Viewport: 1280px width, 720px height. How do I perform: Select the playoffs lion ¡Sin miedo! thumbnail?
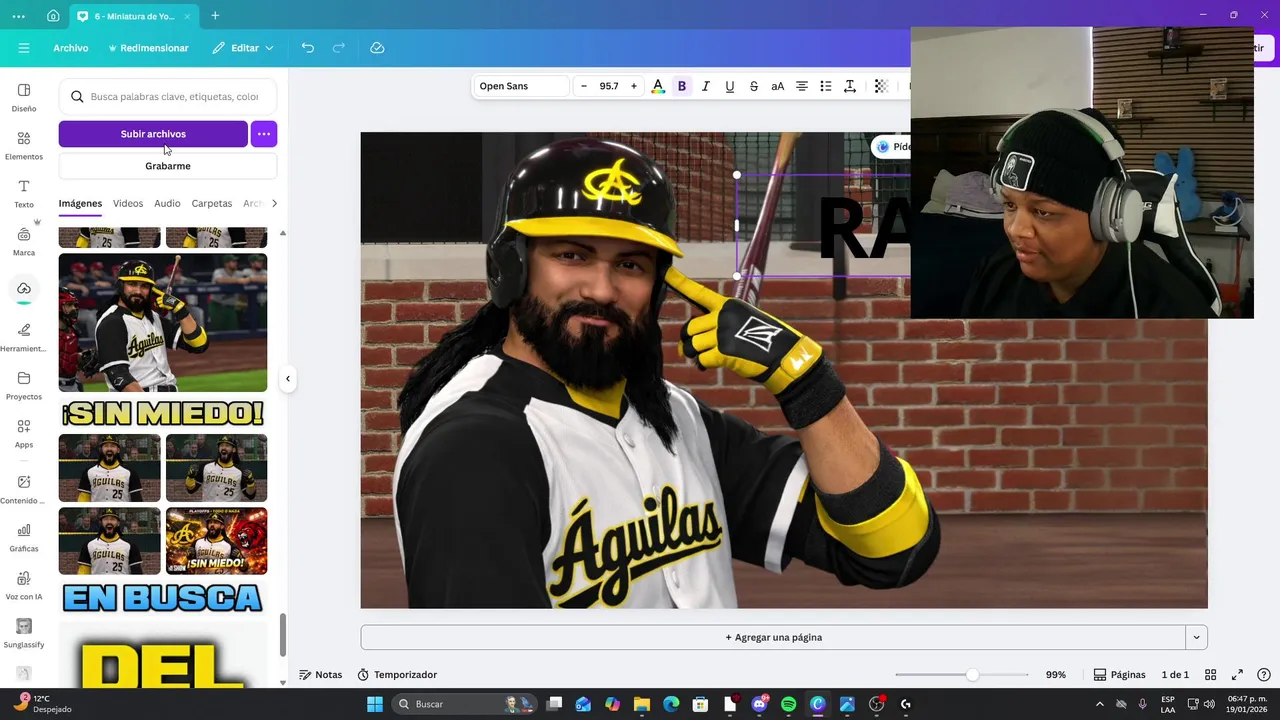click(217, 541)
